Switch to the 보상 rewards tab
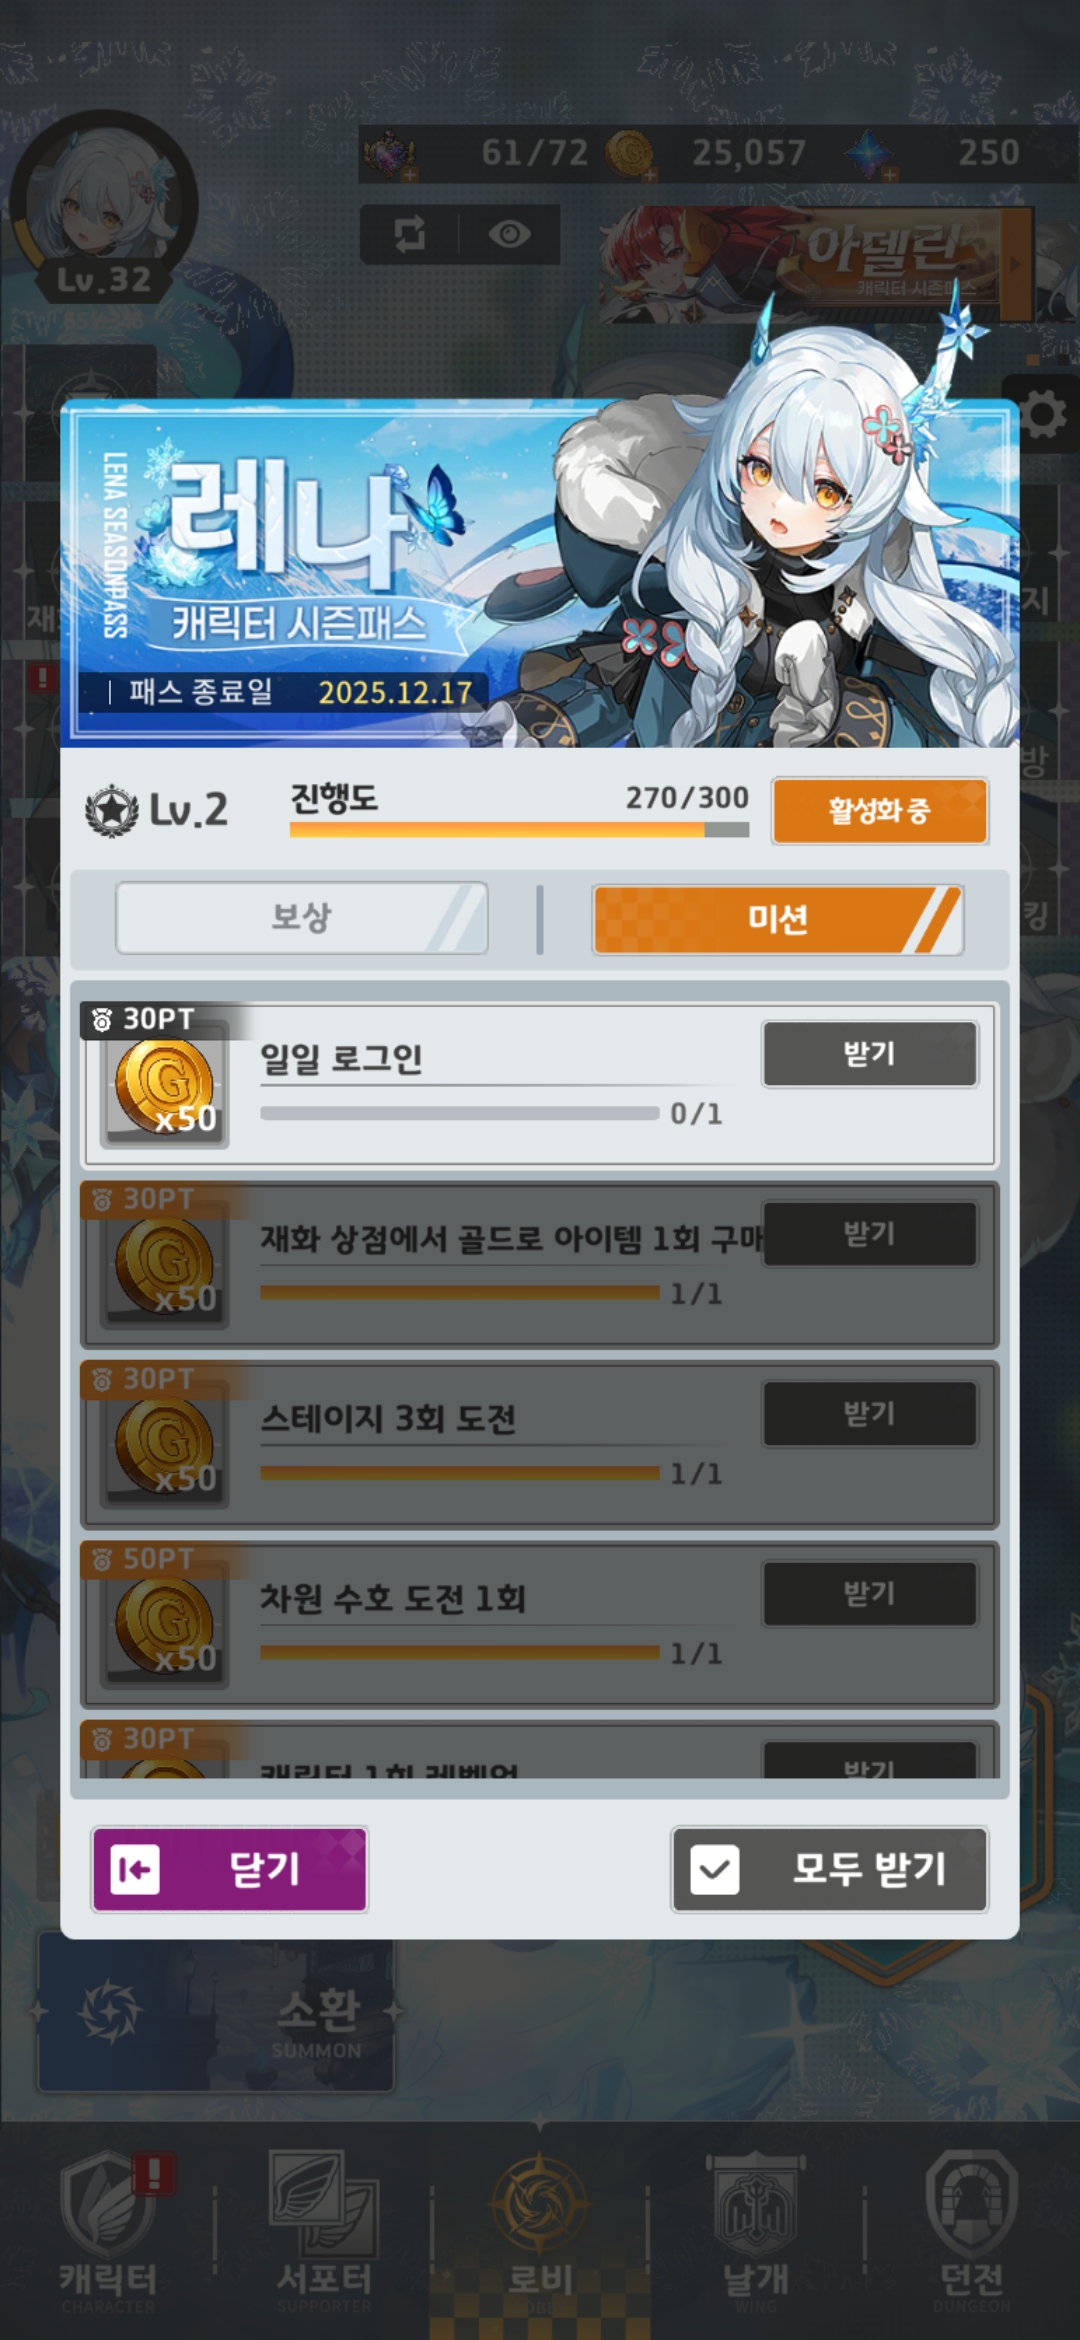Screen dimensions: 1080x2340 302,917
